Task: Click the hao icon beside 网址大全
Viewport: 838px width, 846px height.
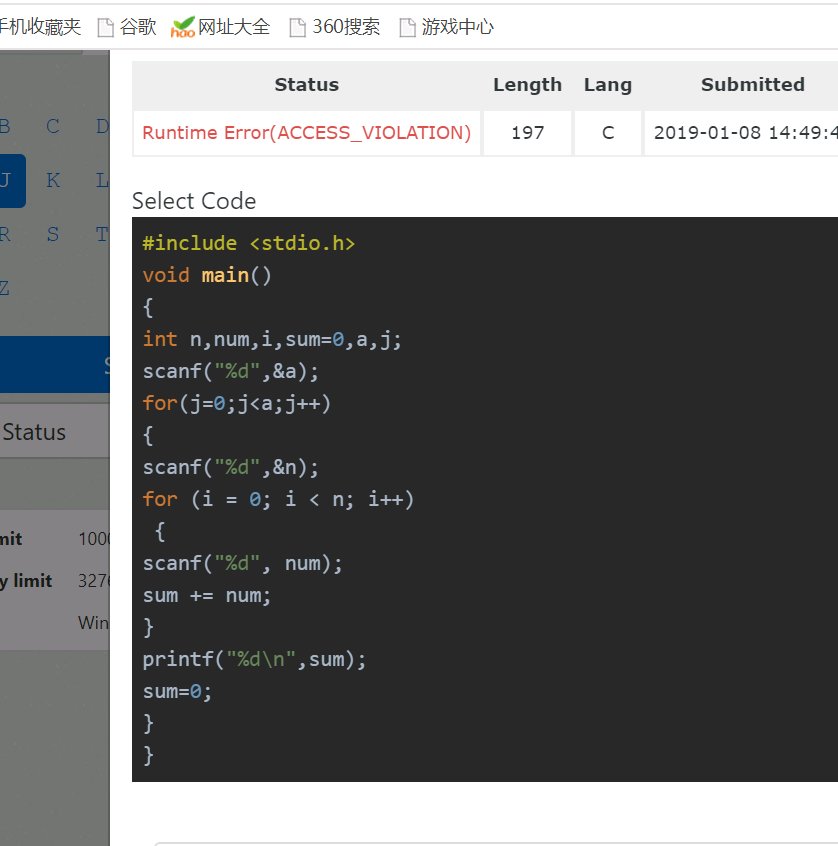Action: pos(182,27)
